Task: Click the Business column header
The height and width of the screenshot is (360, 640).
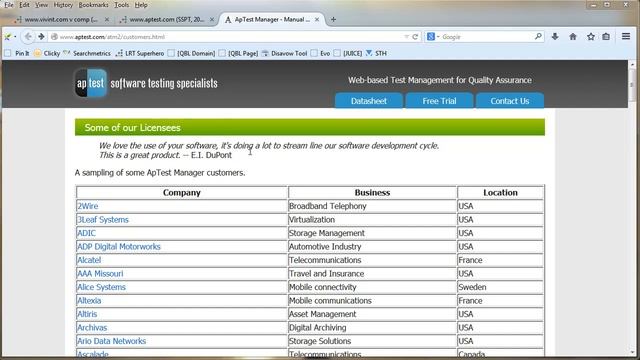Action: 372,193
